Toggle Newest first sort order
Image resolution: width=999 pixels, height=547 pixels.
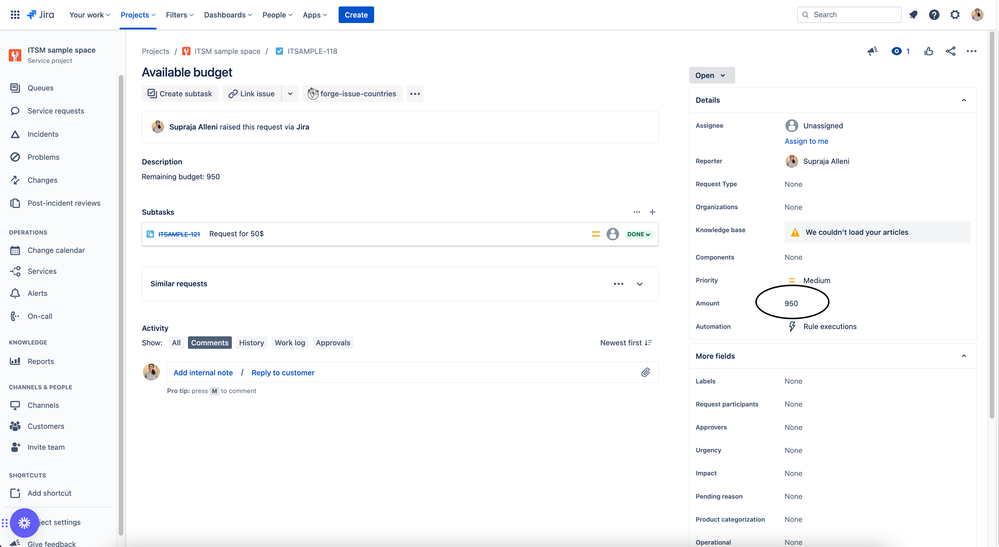tap(626, 343)
